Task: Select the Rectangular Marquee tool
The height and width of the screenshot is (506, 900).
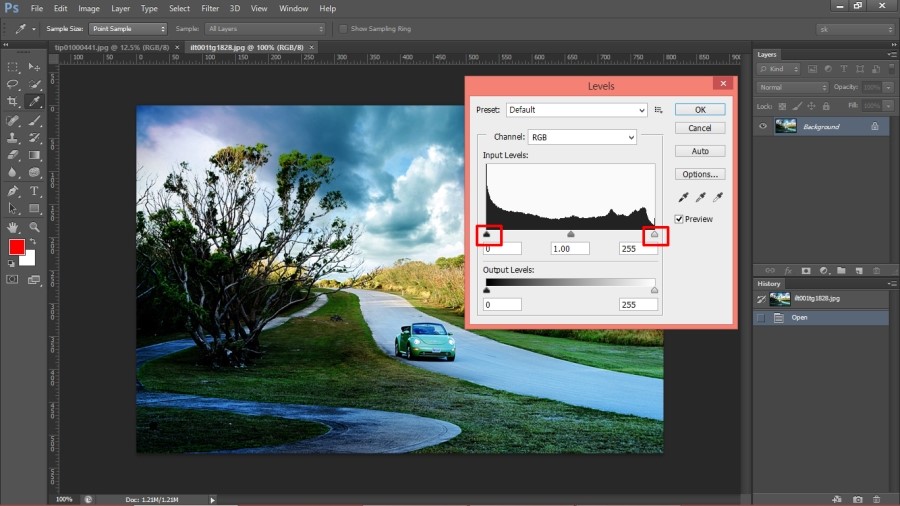Action: coord(12,67)
